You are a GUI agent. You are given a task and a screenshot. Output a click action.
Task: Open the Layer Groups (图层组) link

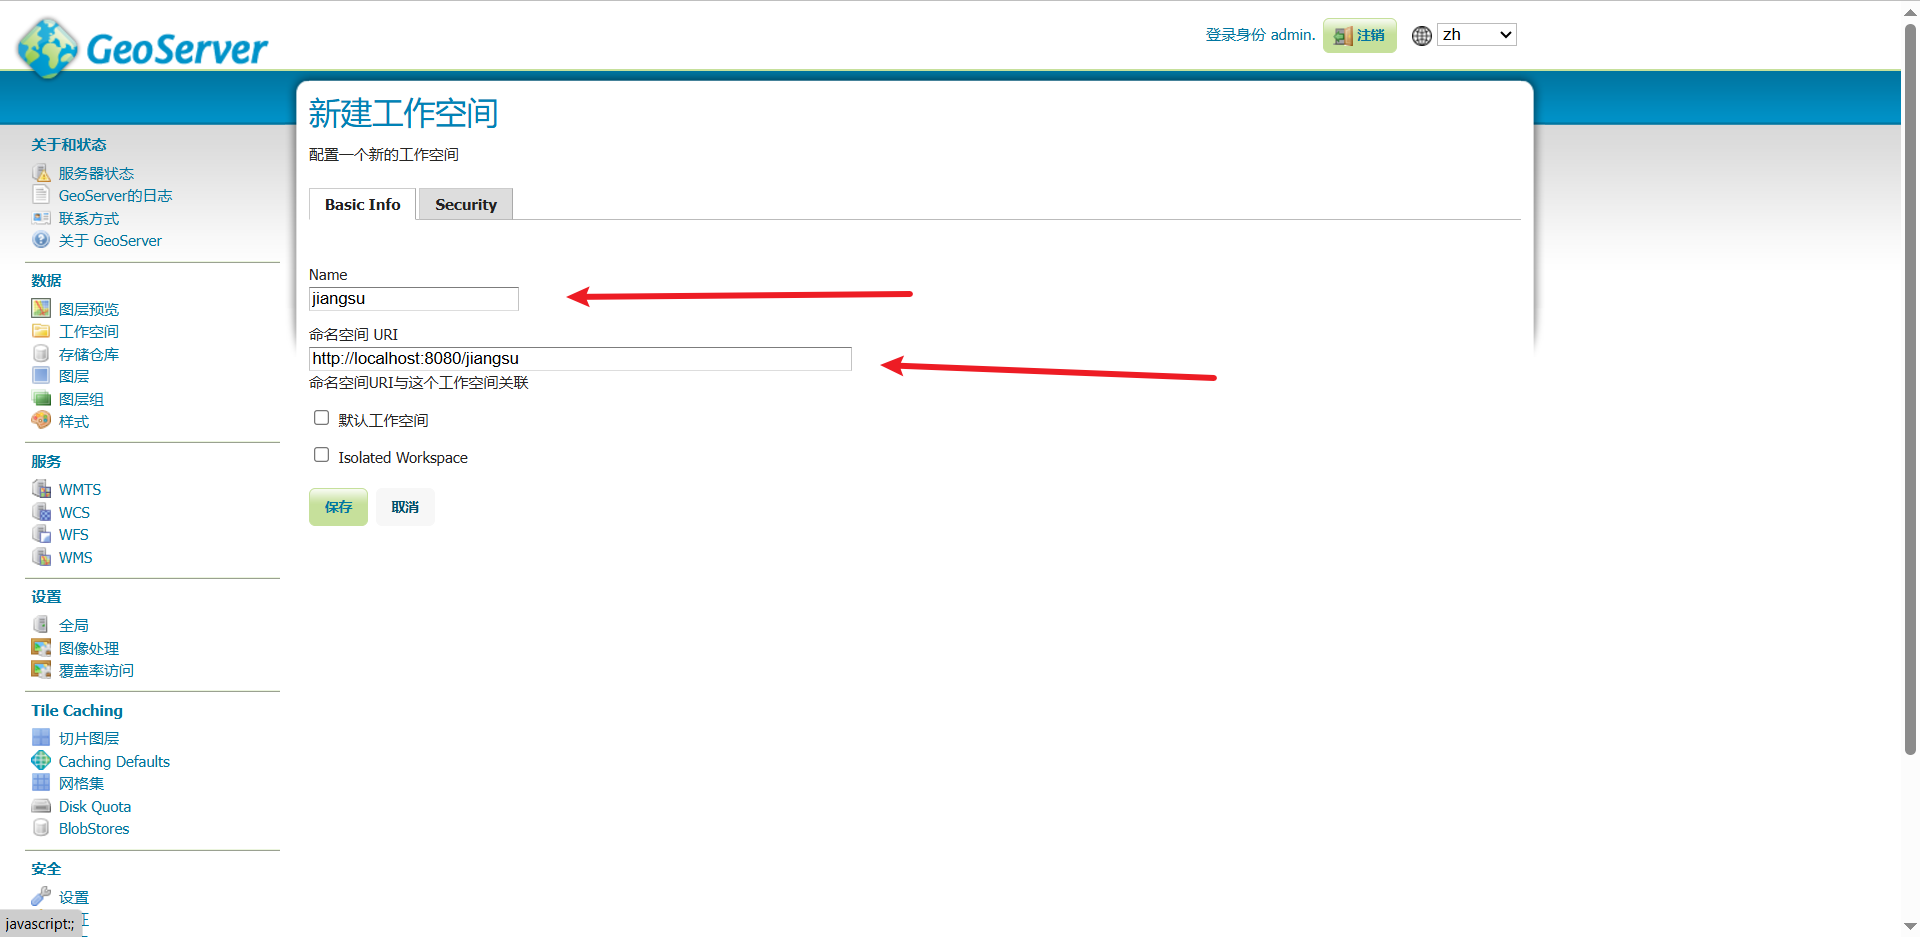pos(81,399)
